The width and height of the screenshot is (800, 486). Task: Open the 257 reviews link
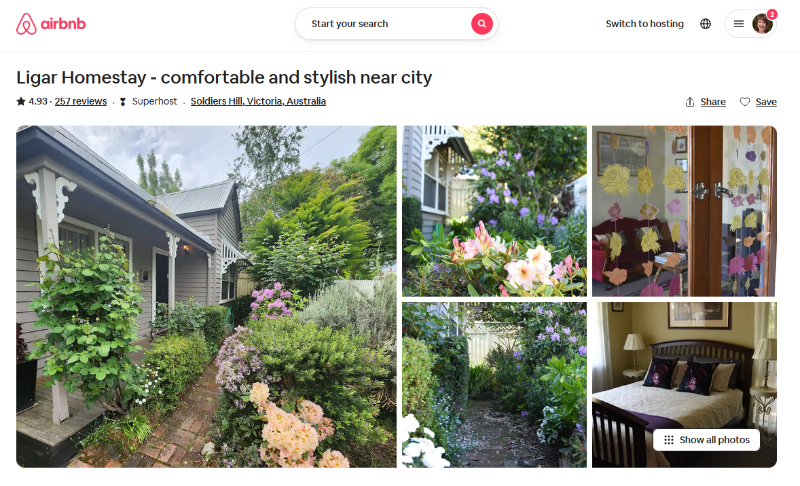point(81,101)
